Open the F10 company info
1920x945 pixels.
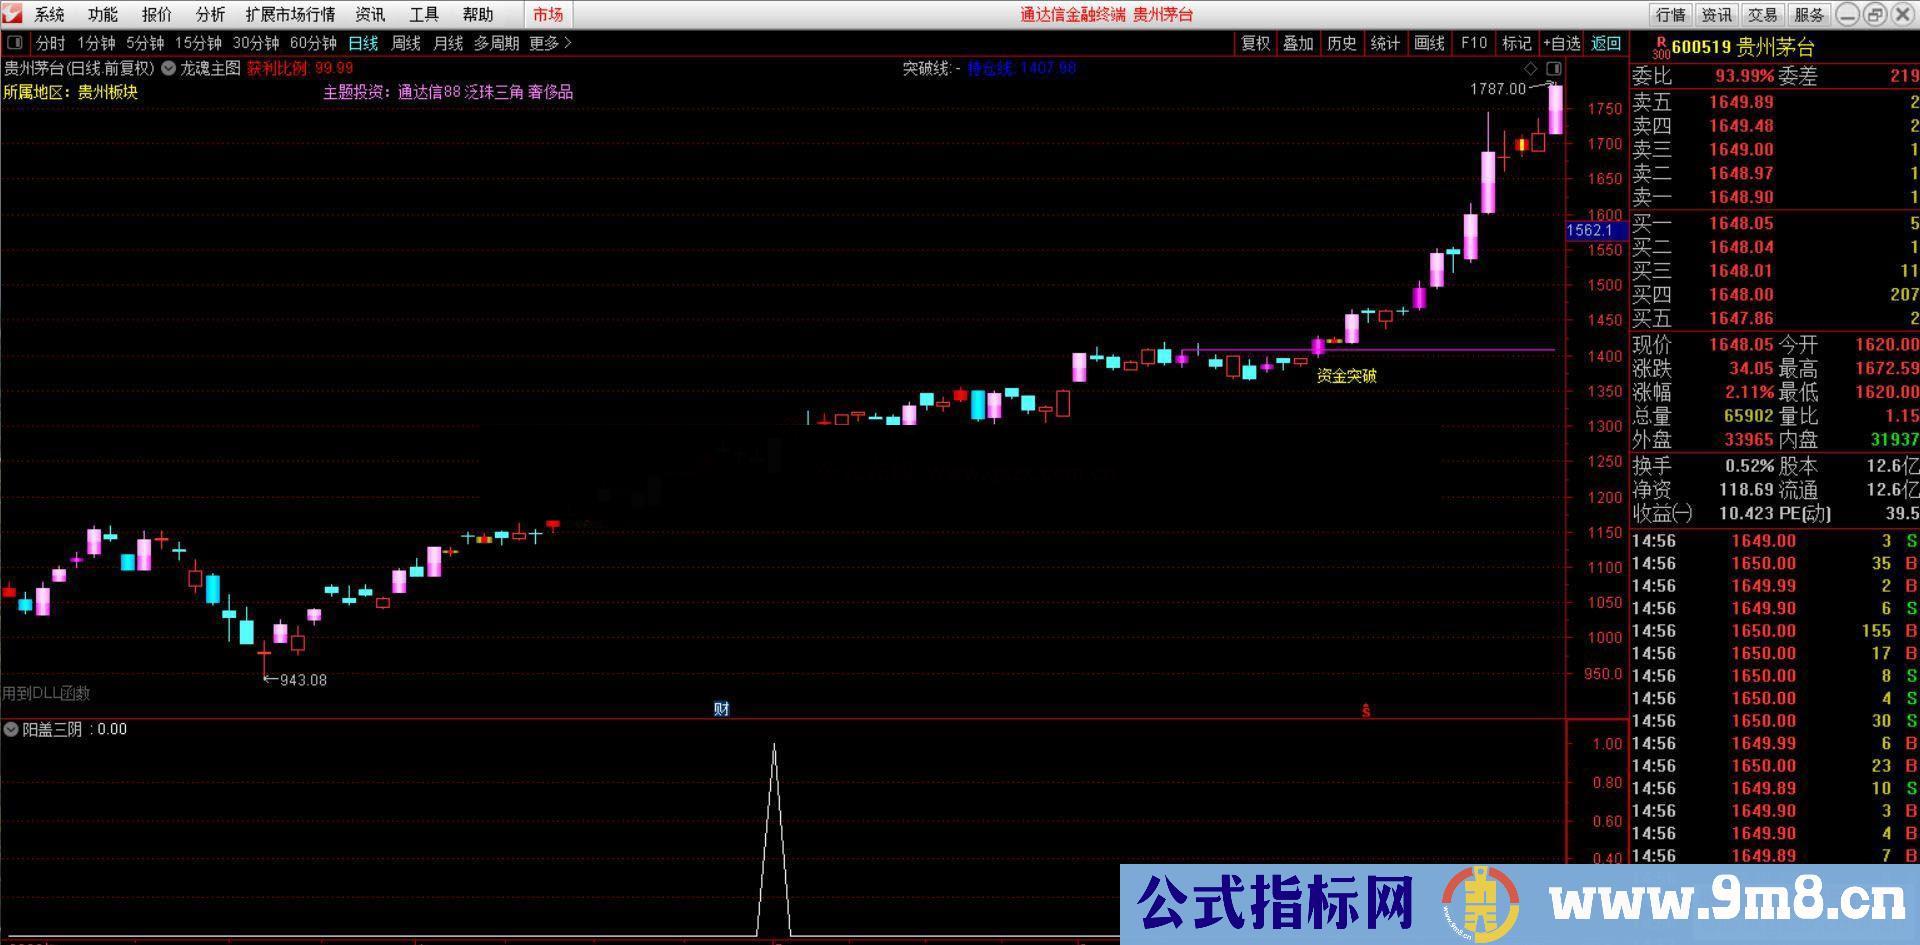click(x=1474, y=43)
